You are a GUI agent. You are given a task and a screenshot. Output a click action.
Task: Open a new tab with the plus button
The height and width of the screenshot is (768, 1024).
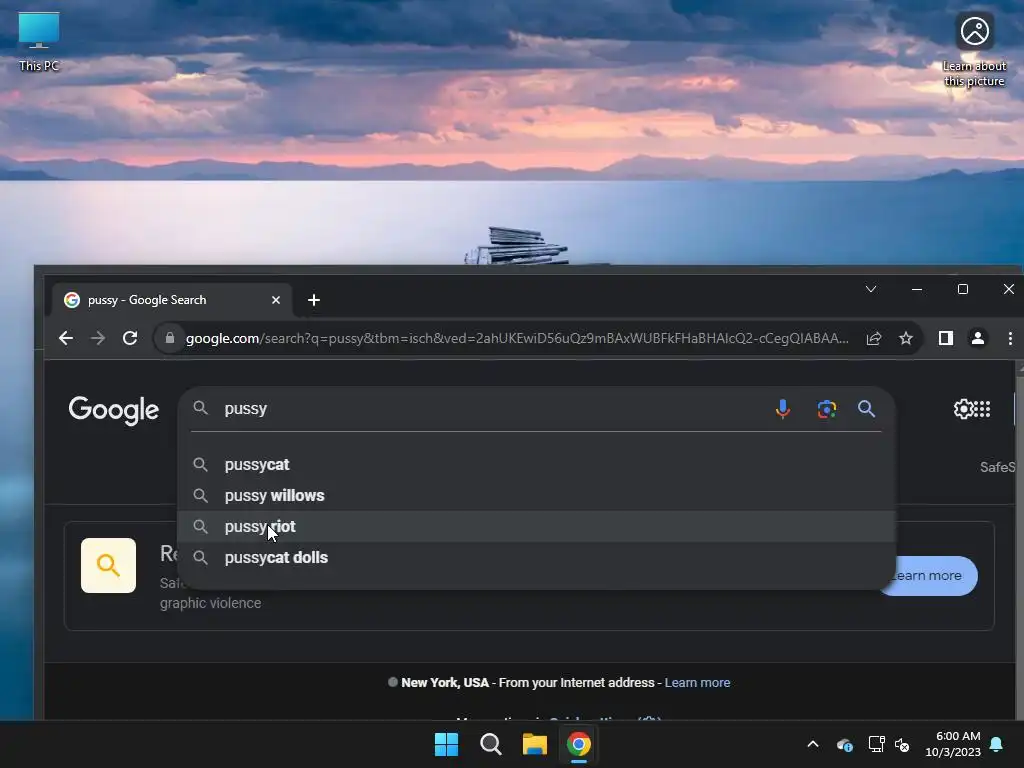pos(313,300)
